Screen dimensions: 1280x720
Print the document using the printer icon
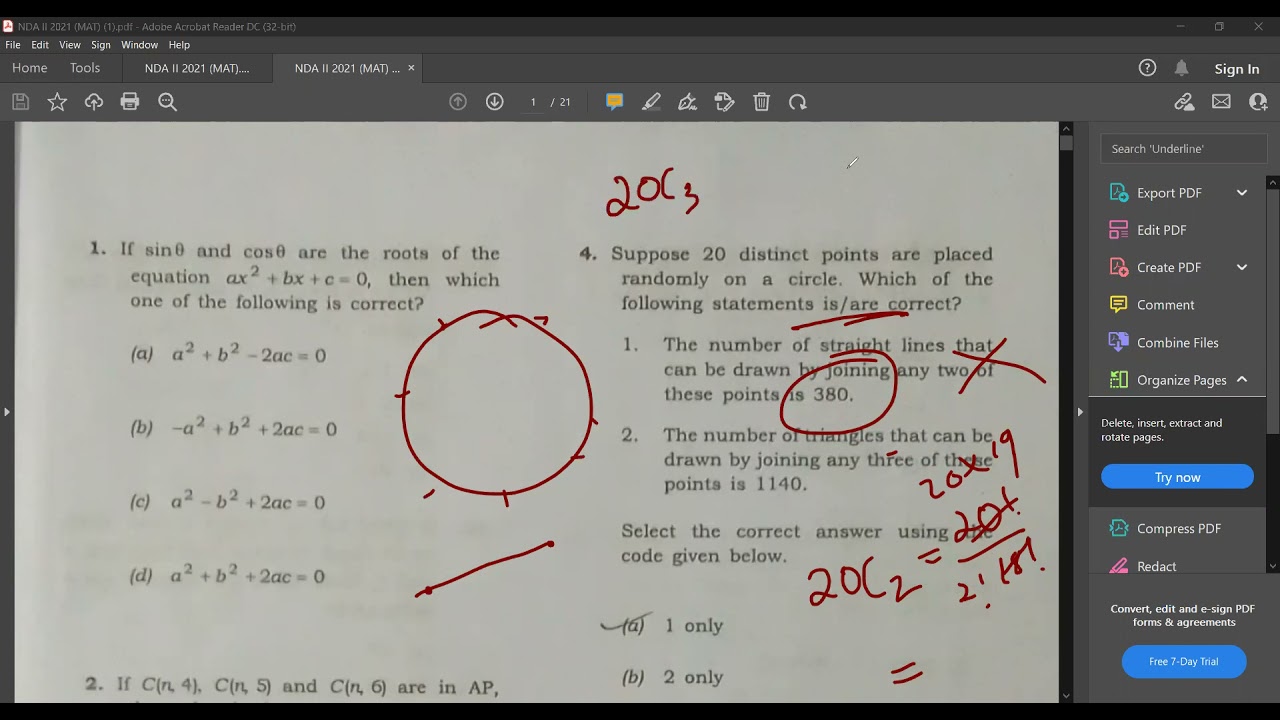pos(130,102)
